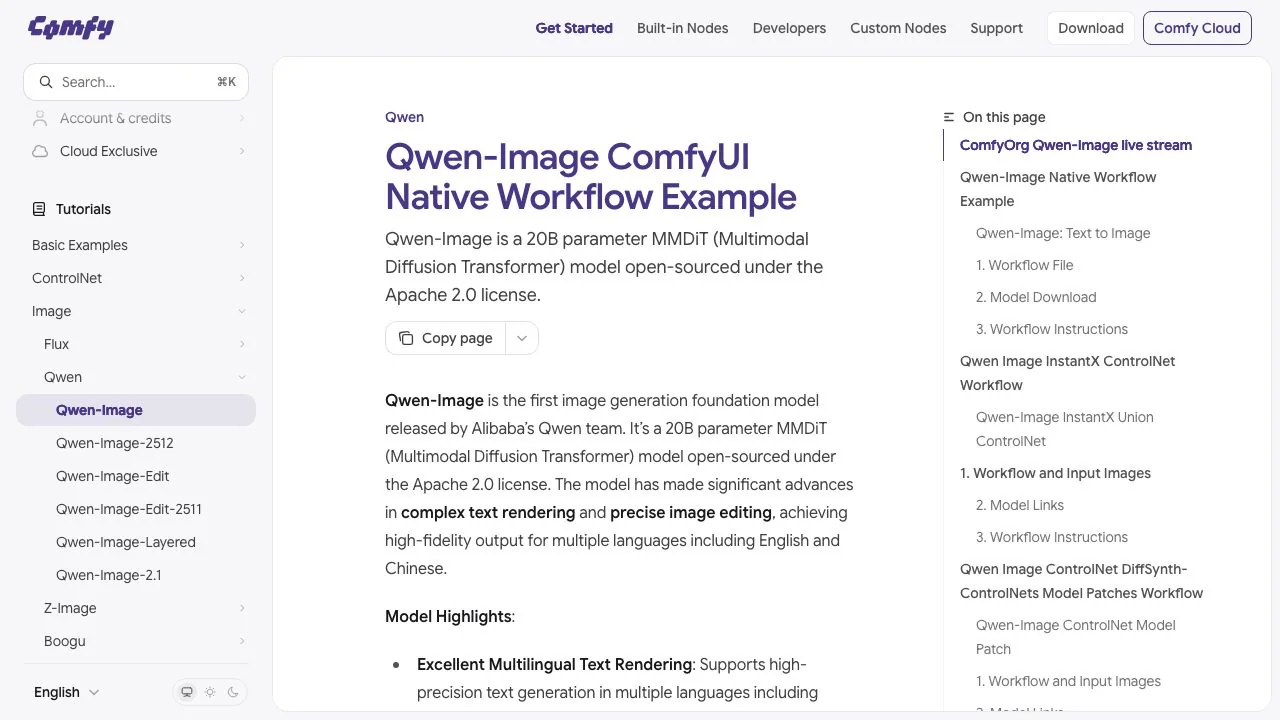This screenshot has width=1280, height=720.
Task: Open Comfy Cloud
Action: (1197, 28)
